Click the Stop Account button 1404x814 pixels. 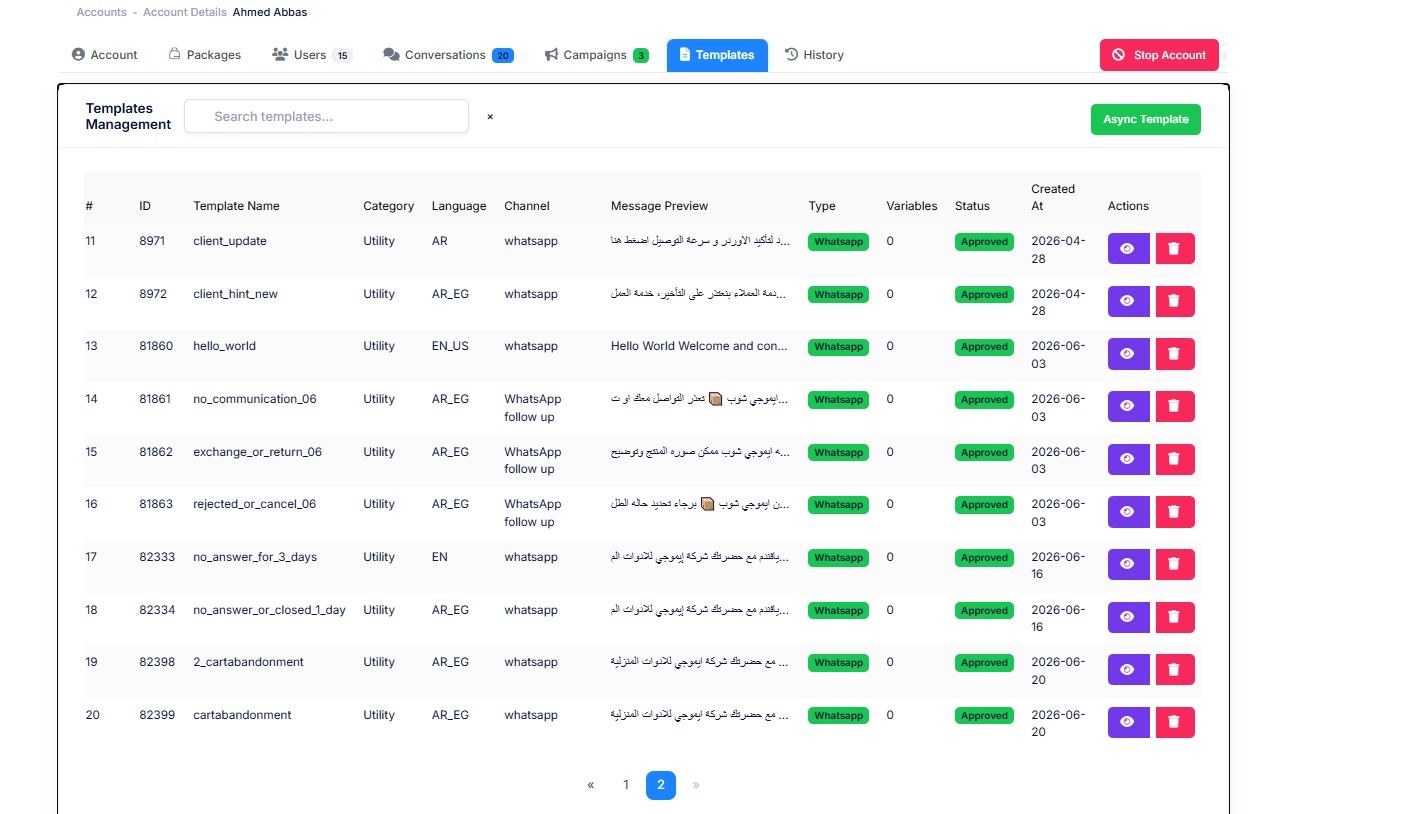coord(1159,55)
